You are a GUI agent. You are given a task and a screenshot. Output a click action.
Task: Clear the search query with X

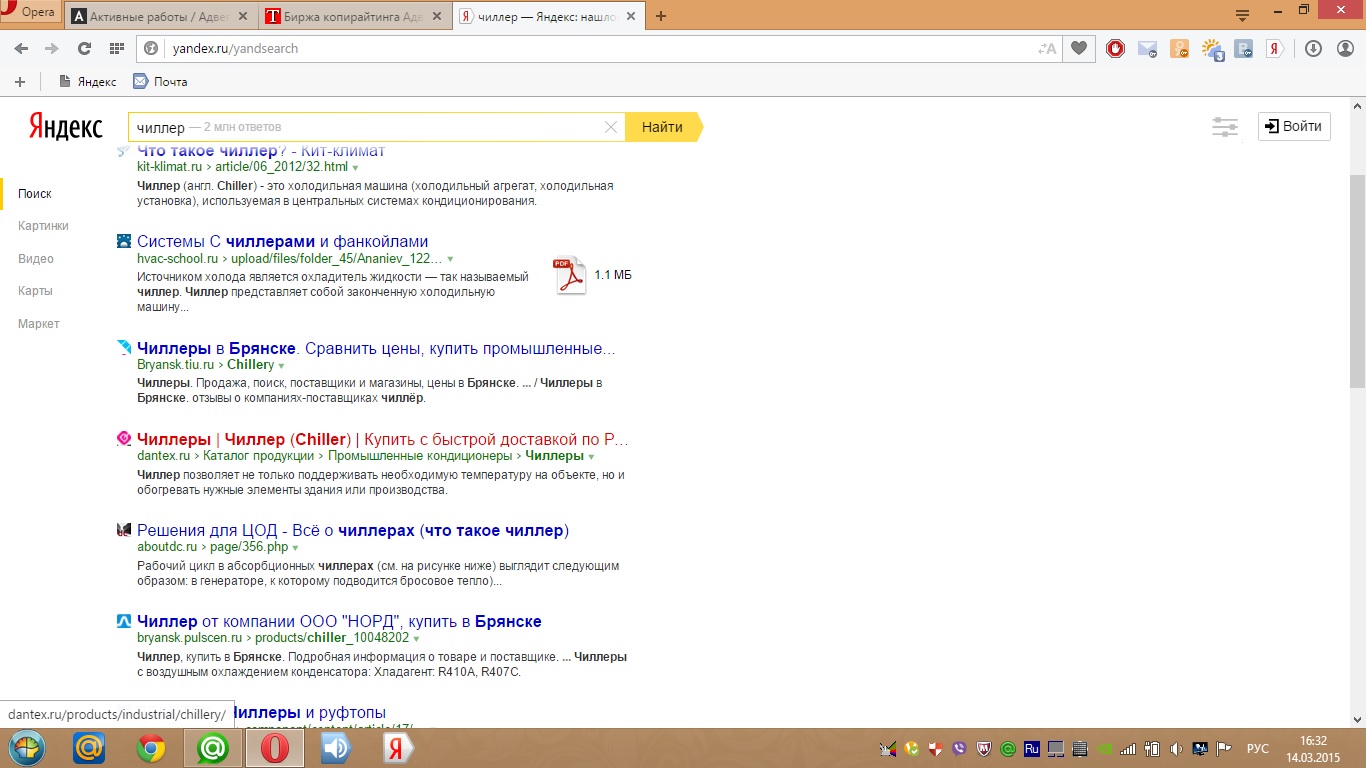pos(611,127)
